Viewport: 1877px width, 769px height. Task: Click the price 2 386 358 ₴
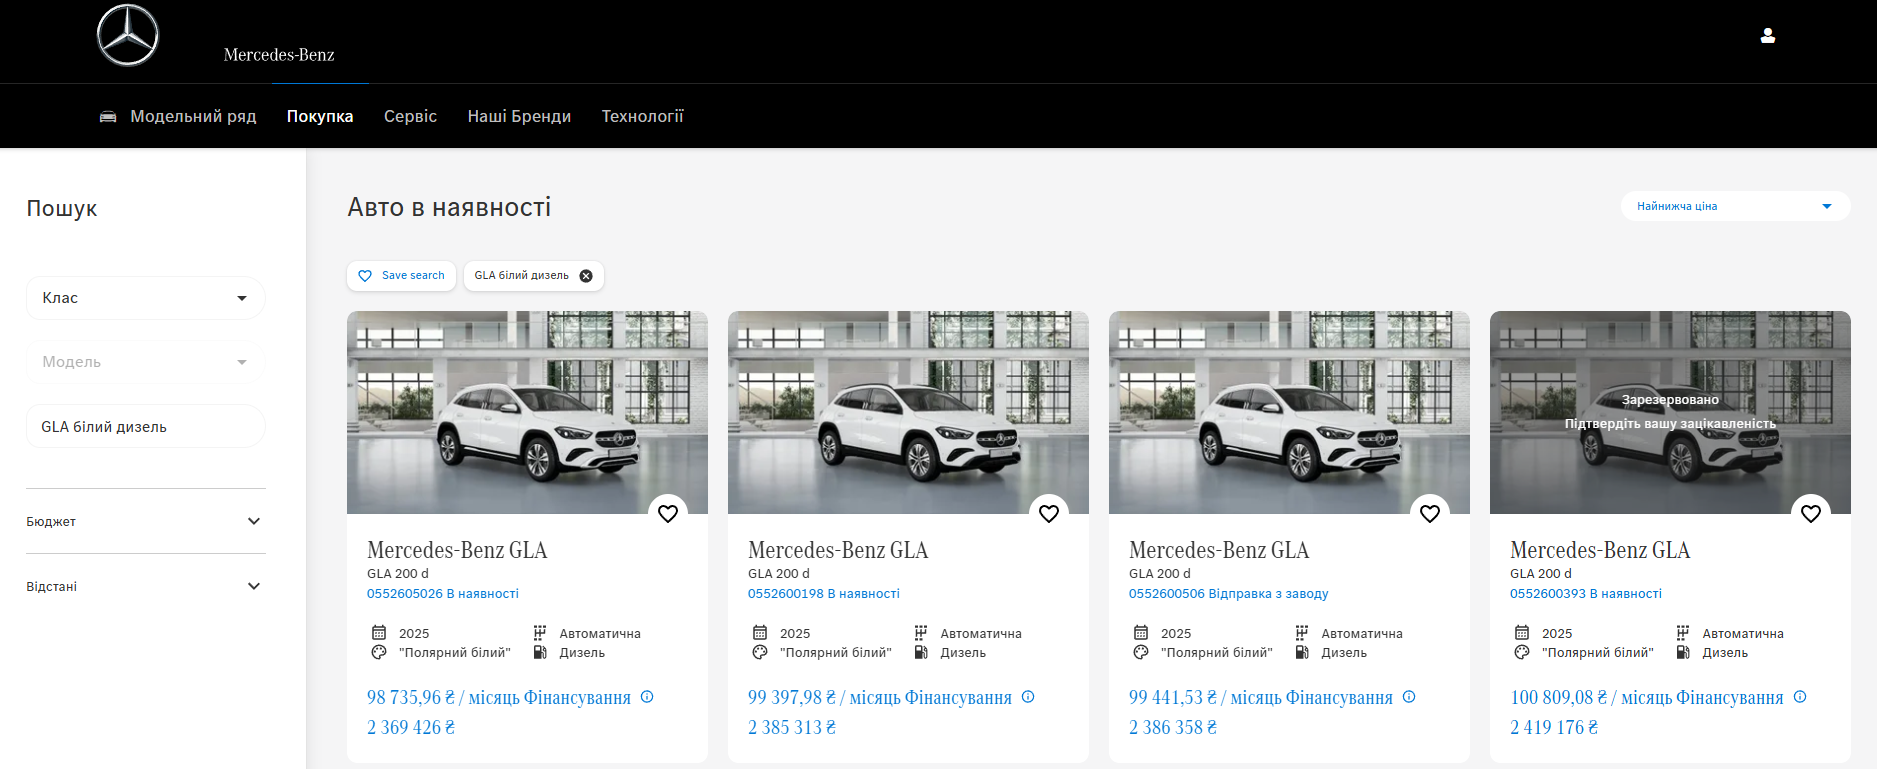(x=1173, y=727)
